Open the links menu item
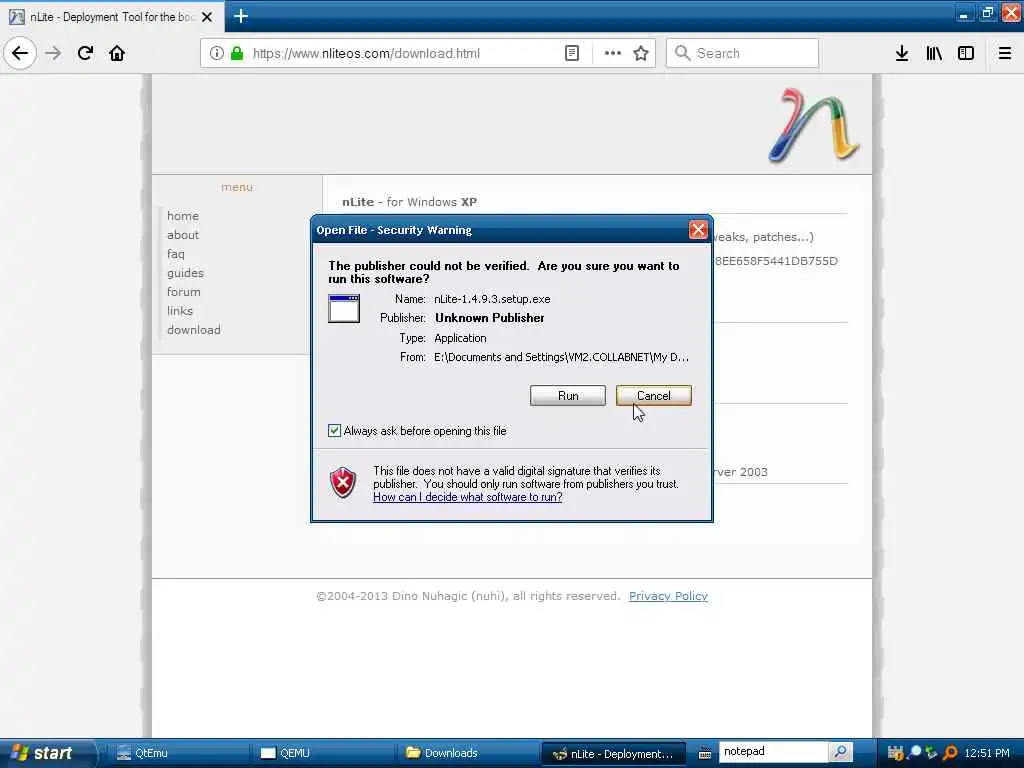Image resolution: width=1024 pixels, height=768 pixels. point(180,311)
